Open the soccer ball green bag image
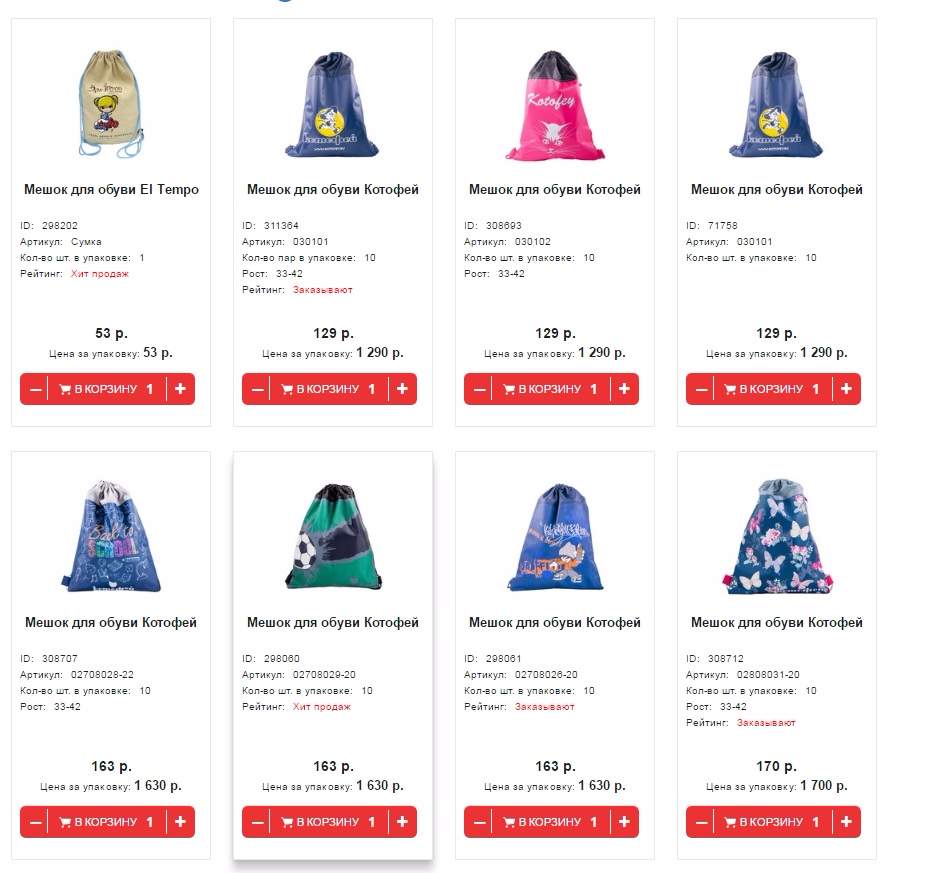 [333, 537]
